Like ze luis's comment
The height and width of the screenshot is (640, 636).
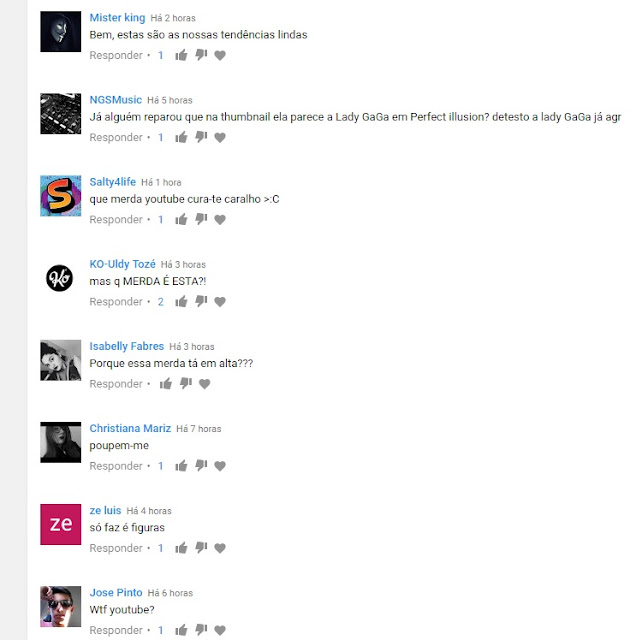181,548
